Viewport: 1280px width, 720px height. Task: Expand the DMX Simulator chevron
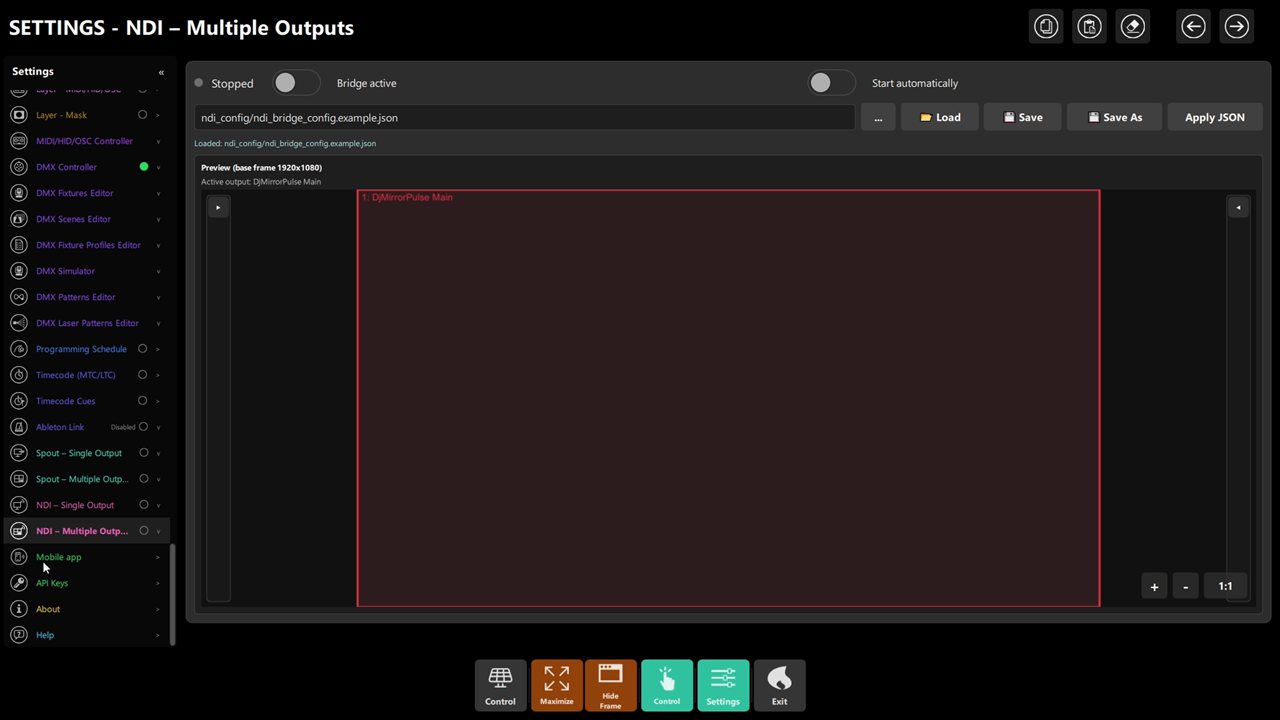(x=158, y=271)
